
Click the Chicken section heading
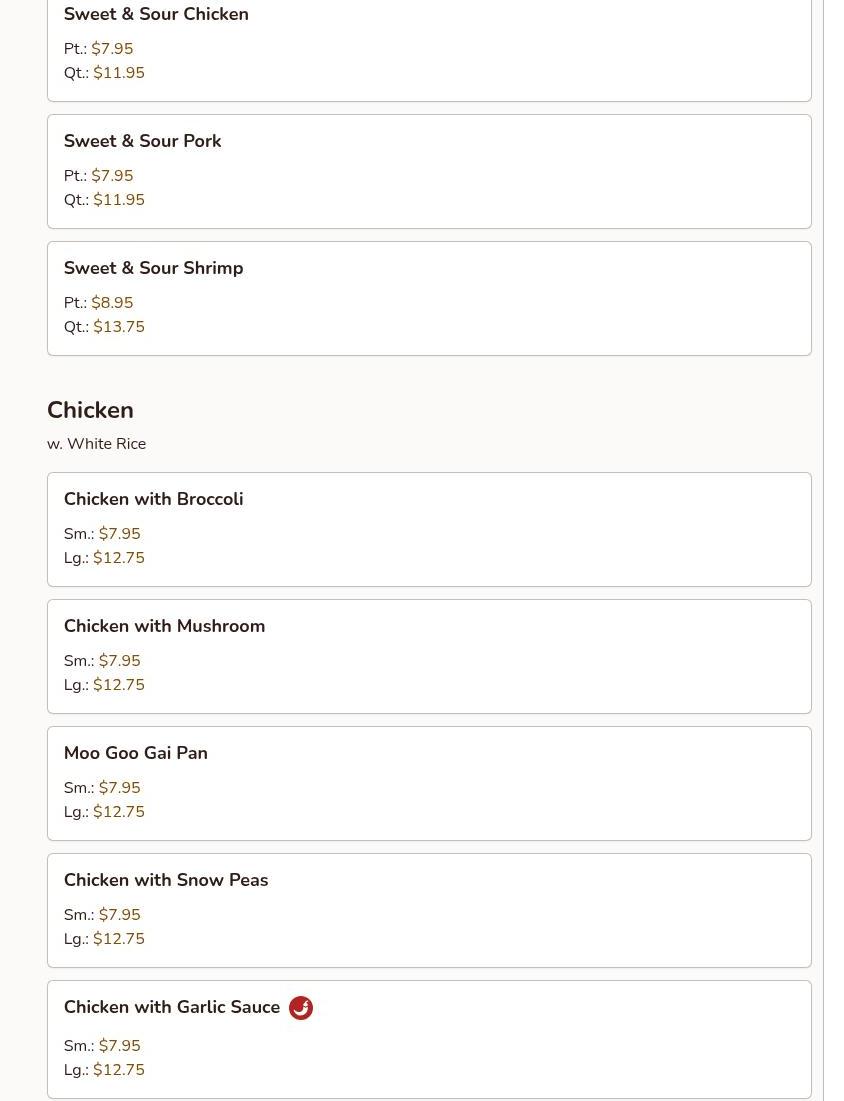pyautogui.click(x=90, y=410)
